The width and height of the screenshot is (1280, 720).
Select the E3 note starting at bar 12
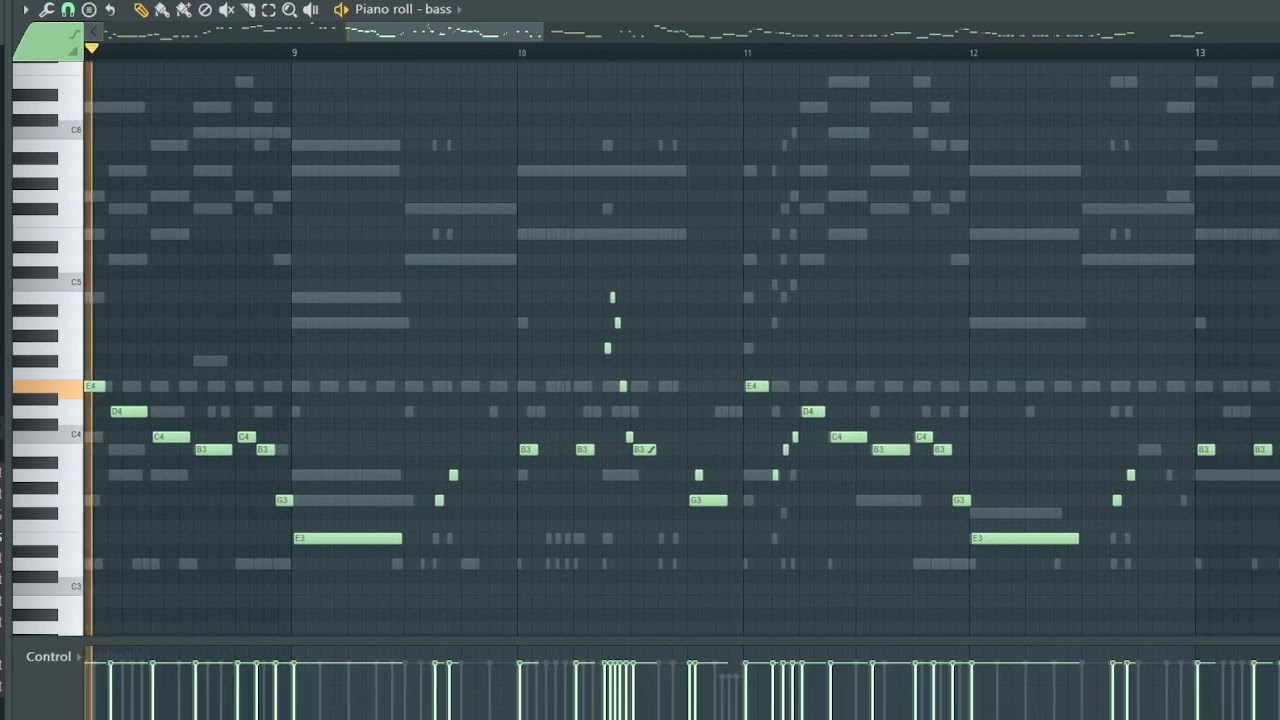click(x=1025, y=538)
